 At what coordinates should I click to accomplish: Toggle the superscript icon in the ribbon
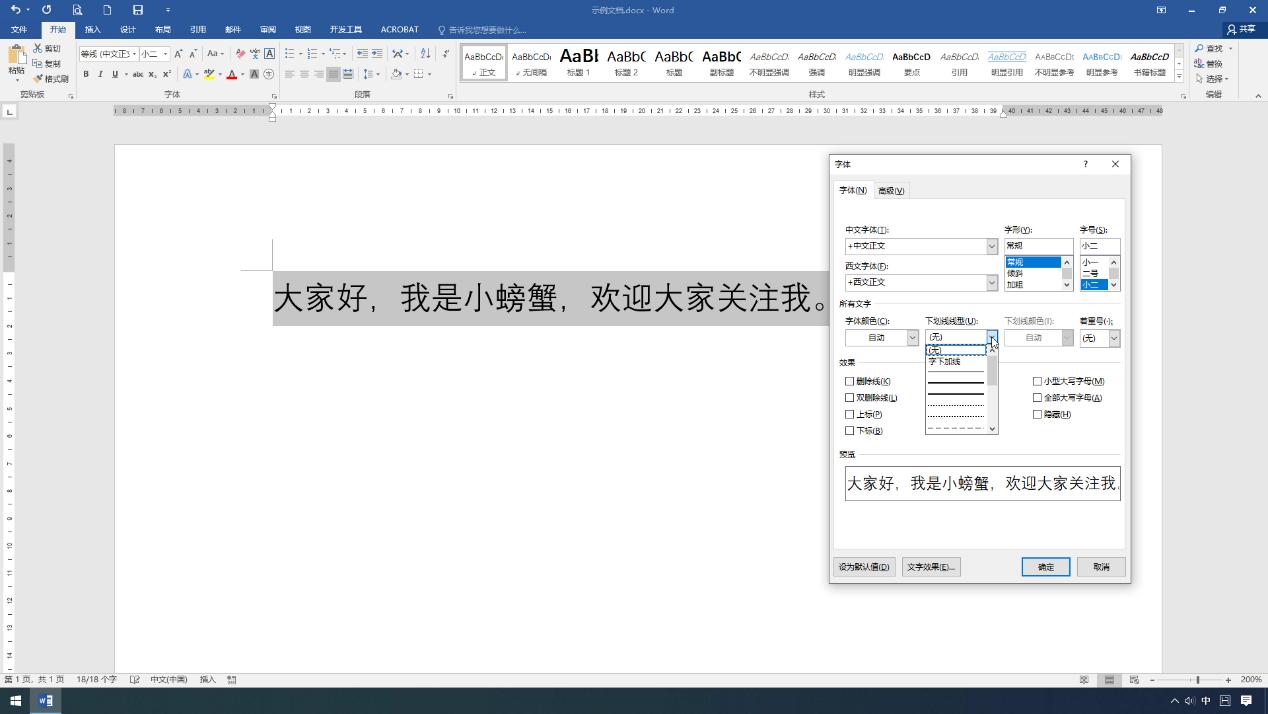tap(165, 74)
